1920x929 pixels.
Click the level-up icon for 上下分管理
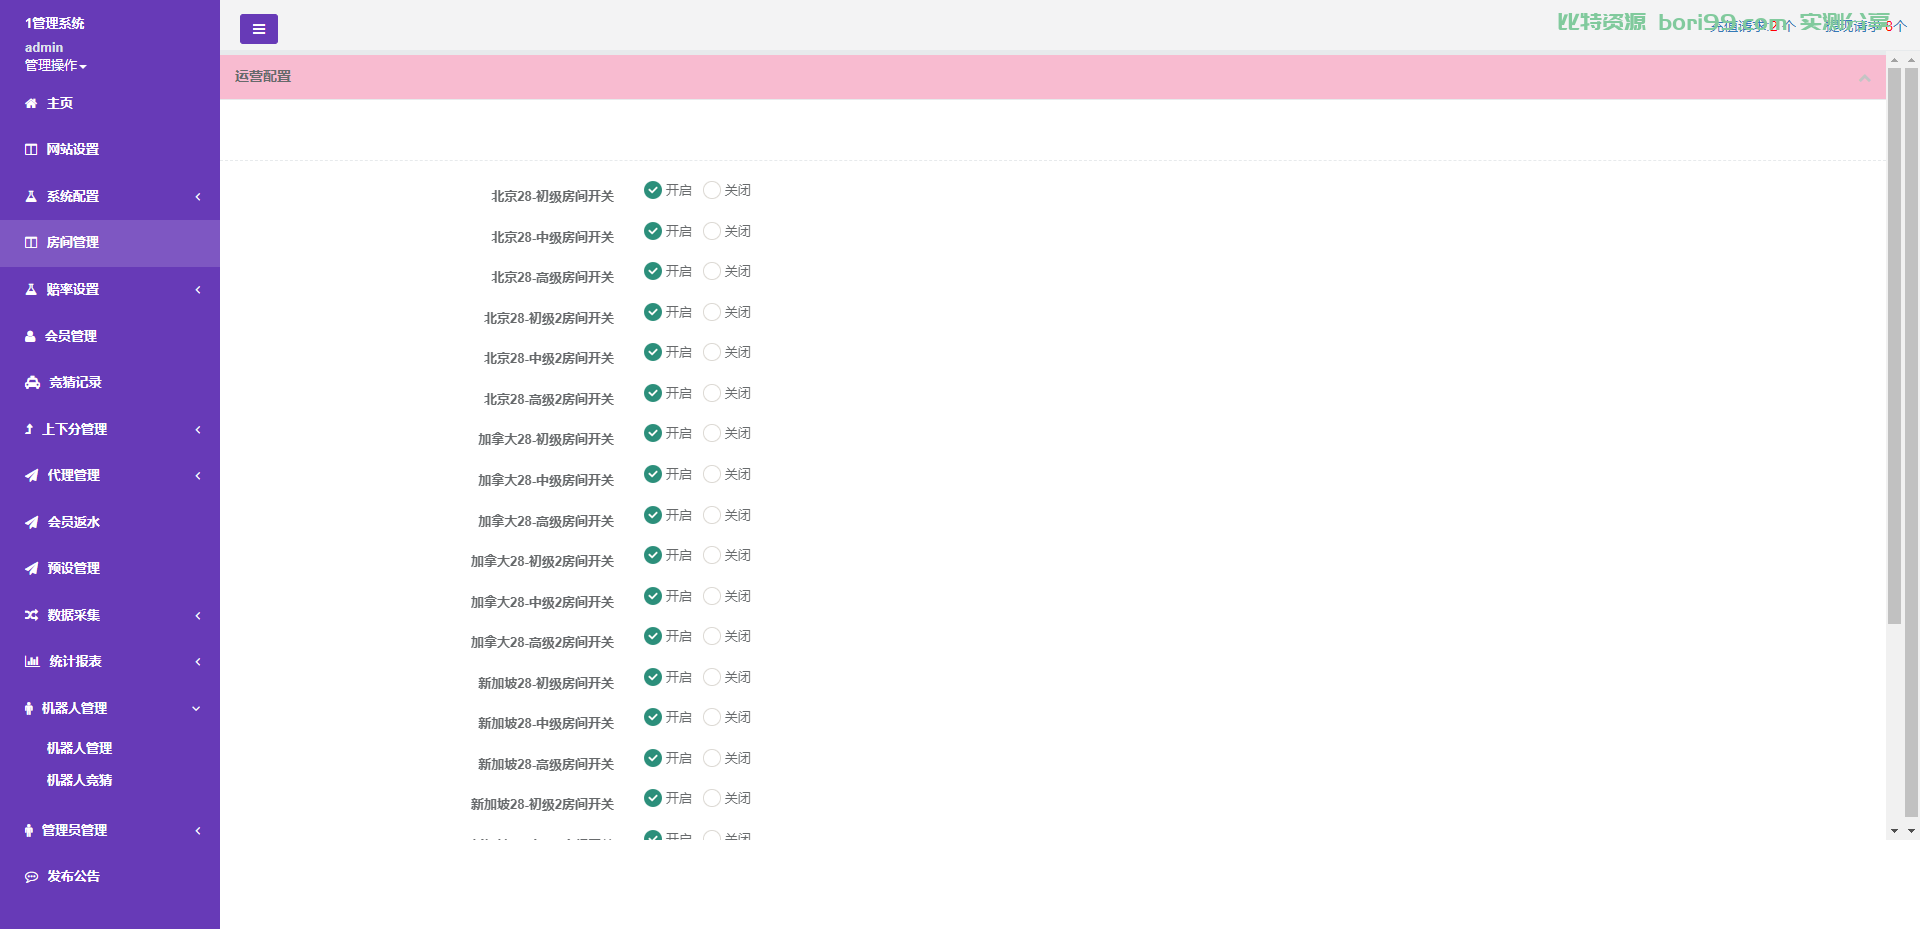tap(29, 429)
